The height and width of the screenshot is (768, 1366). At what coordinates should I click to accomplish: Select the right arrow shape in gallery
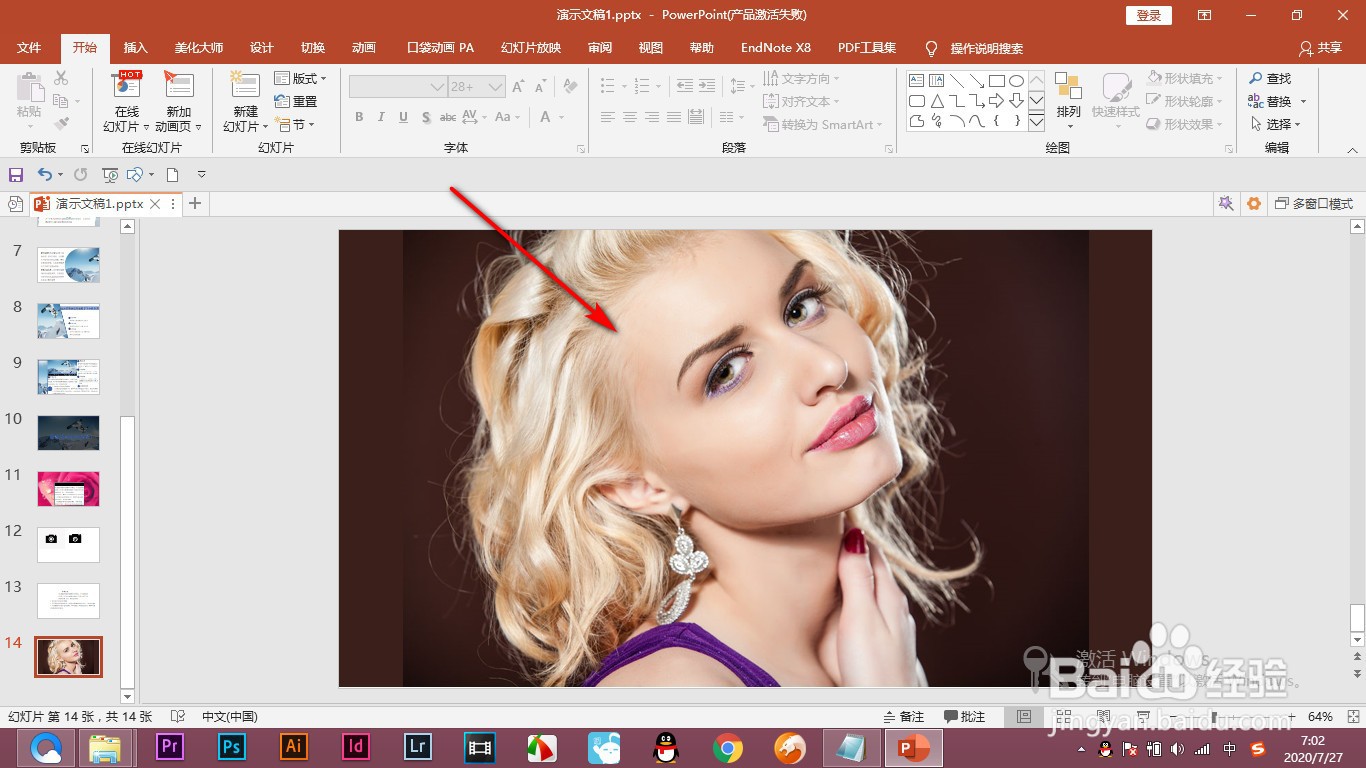[997, 101]
